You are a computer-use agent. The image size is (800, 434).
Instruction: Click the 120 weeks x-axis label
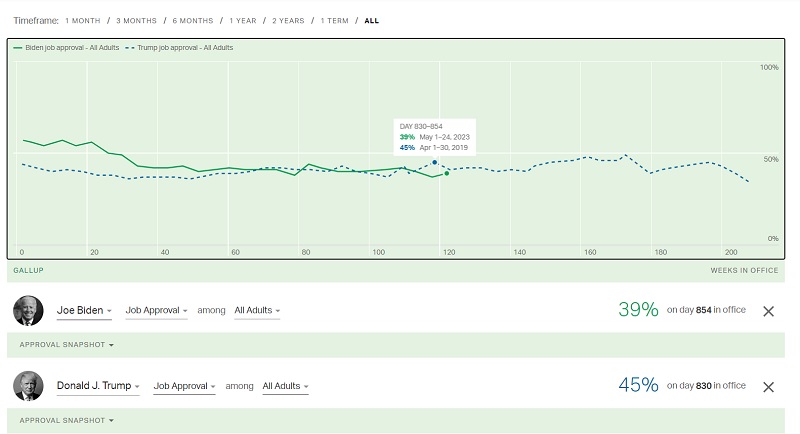click(x=449, y=252)
